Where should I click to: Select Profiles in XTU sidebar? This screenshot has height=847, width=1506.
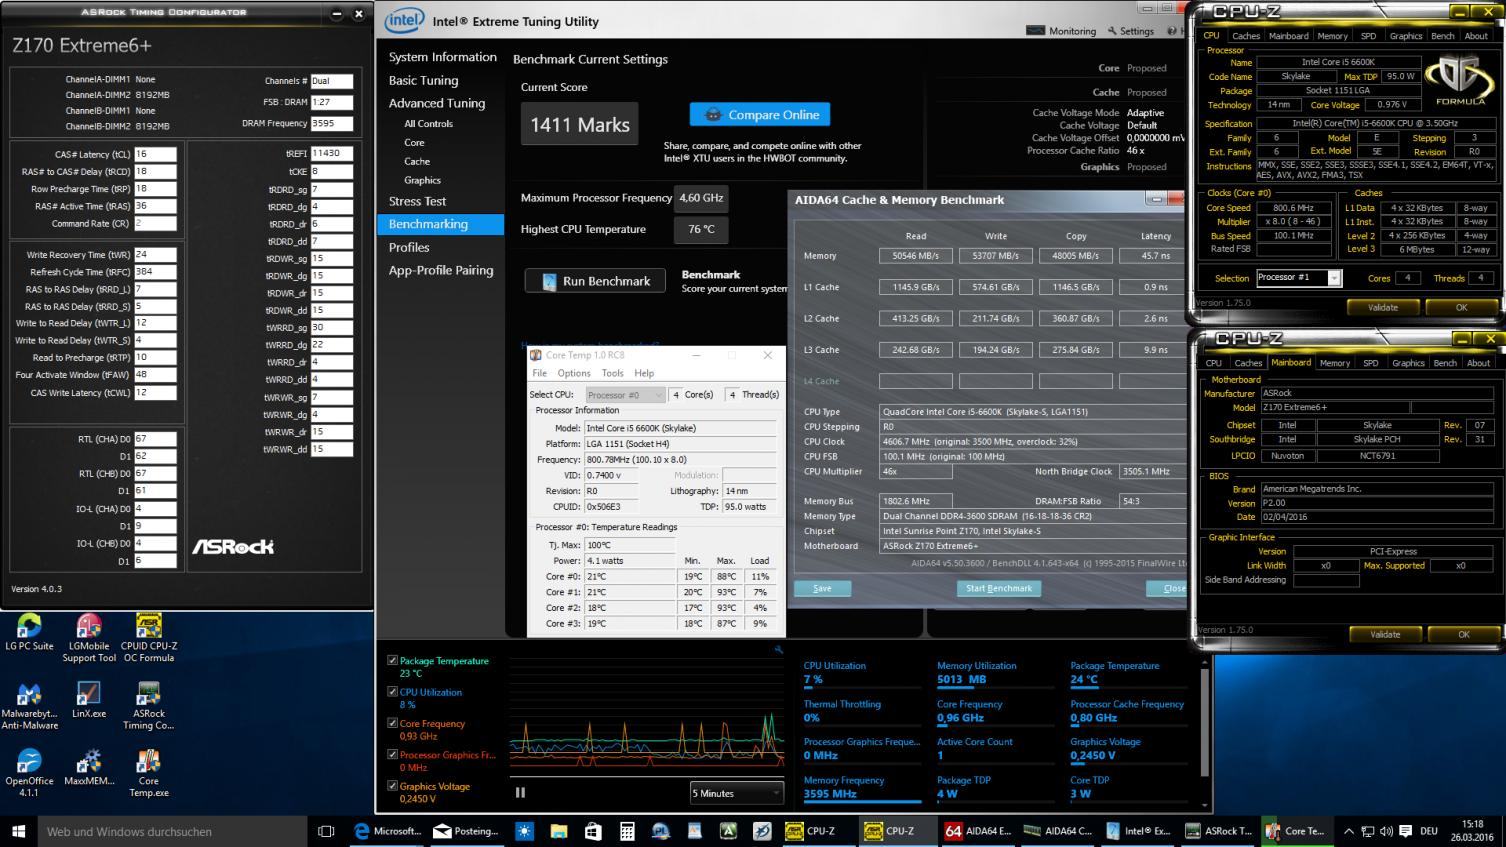409,247
